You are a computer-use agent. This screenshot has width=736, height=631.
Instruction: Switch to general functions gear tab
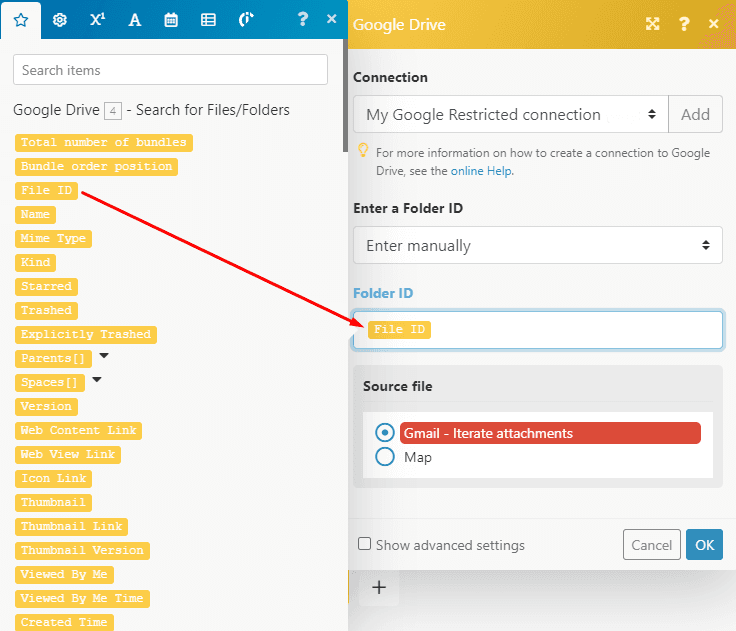pyautogui.click(x=59, y=20)
